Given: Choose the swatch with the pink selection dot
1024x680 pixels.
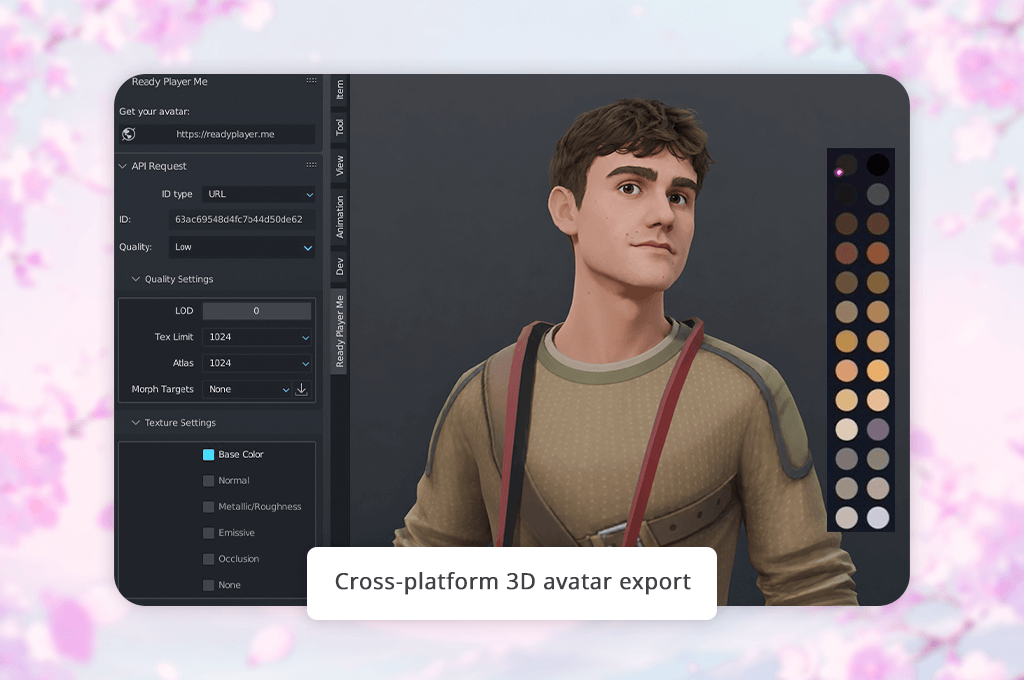Looking at the screenshot, I should pyautogui.click(x=846, y=165).
